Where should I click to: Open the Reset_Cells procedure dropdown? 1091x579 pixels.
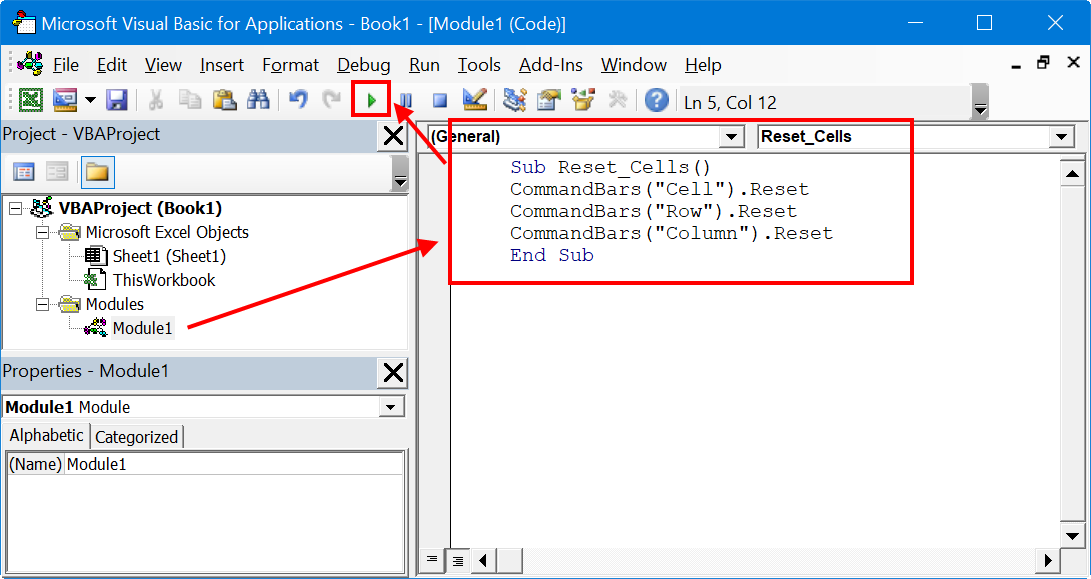coord(1063,136)
